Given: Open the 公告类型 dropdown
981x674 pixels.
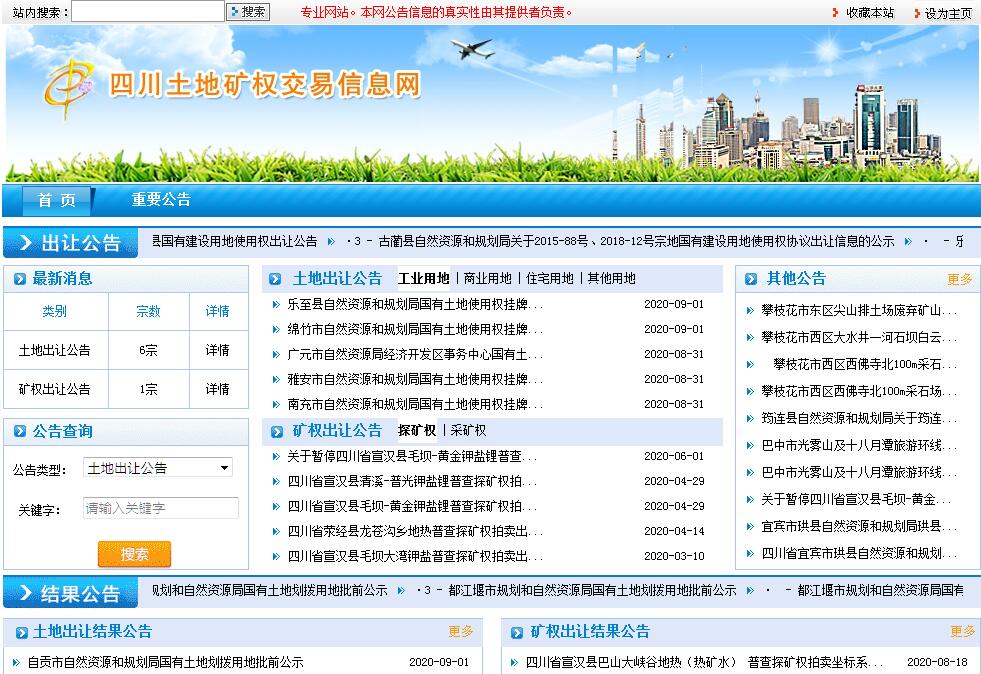Looking at the screenshot, I should [158, 468].
